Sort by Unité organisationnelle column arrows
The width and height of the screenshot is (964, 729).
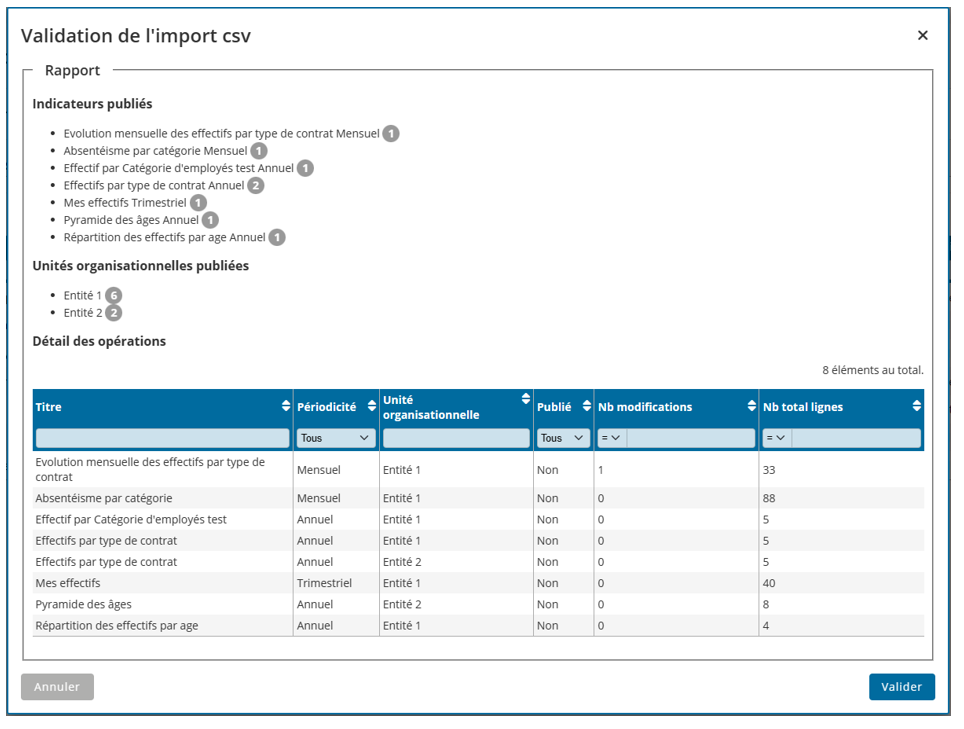point(526,399)
